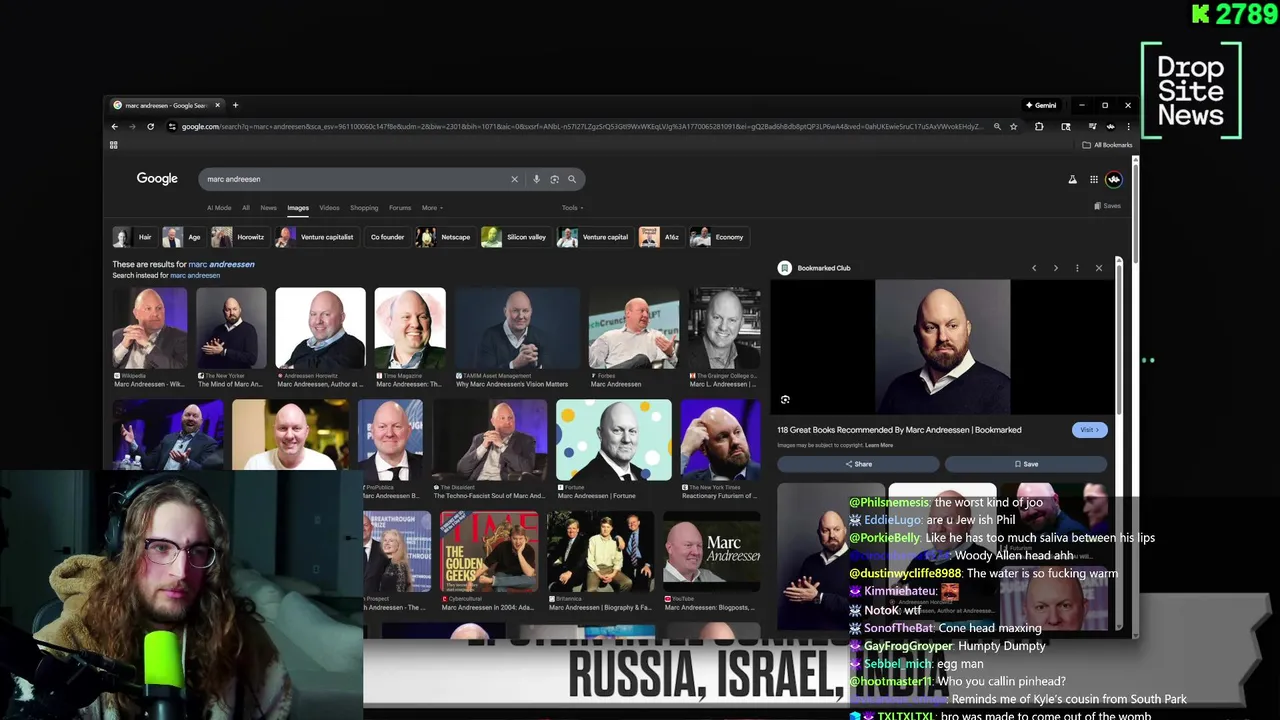The width and height of the screenshot is (1280, 720).
Task: Clear the search query with X
Action: (514, 179)
